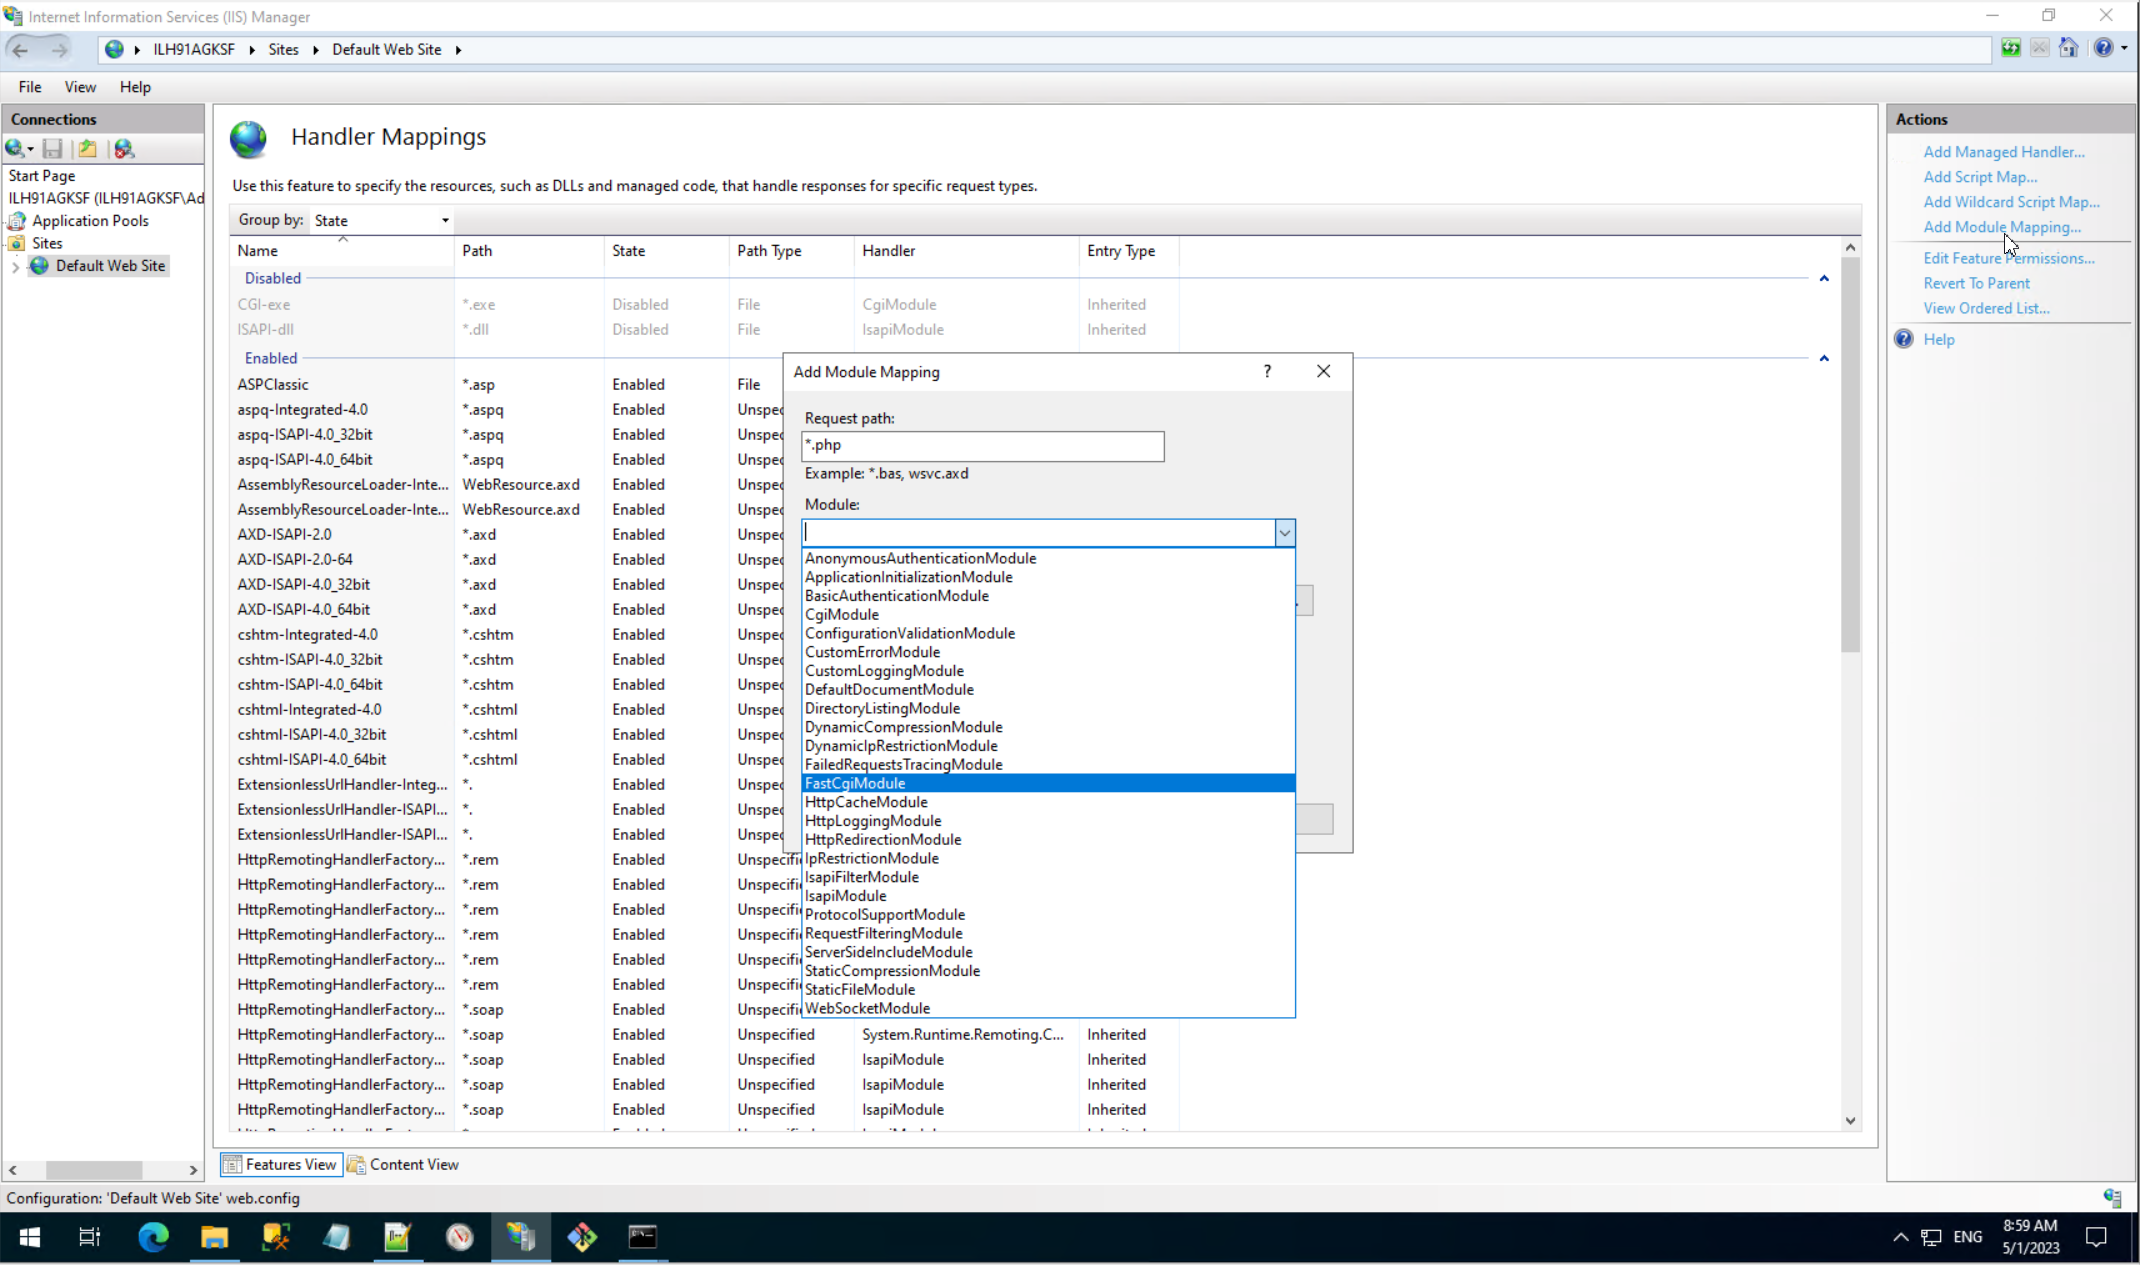Image resolution: width=2140 pixels, height=1265 pixels.
Task: Click View Ordered List link
Action: pyautogui.click(x=1985, y=308)
